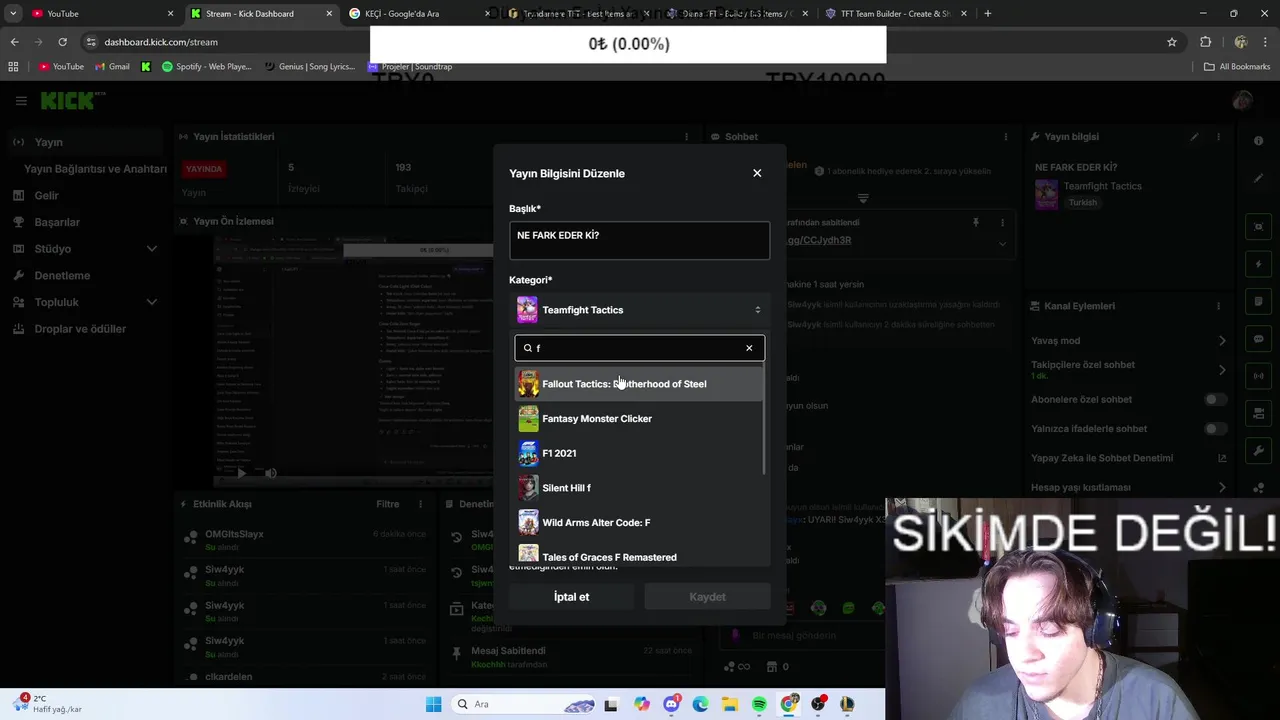Viewport: 1280px width, 720px height.
Task: Open Yayın bilgisi three-dot menu
Action: tap(1218, 137)
